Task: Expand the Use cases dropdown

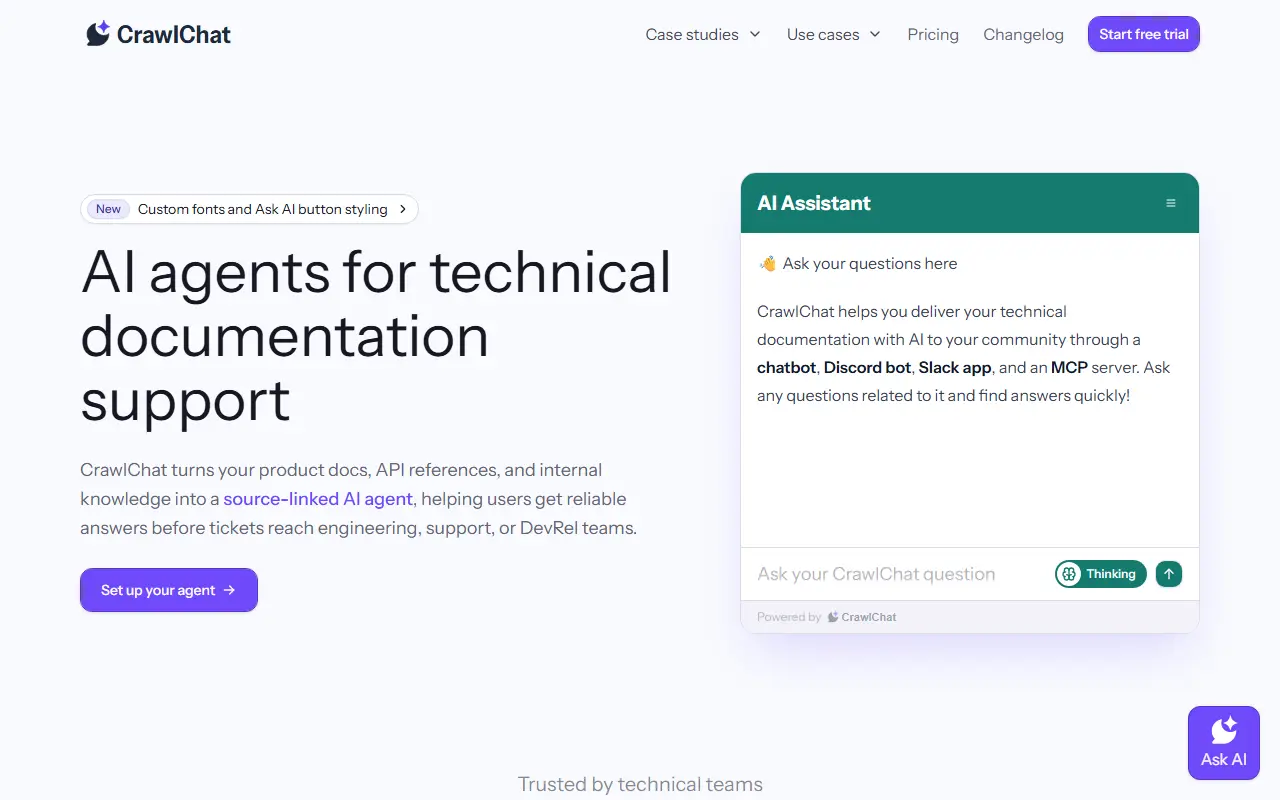Action: click(833, 34)
